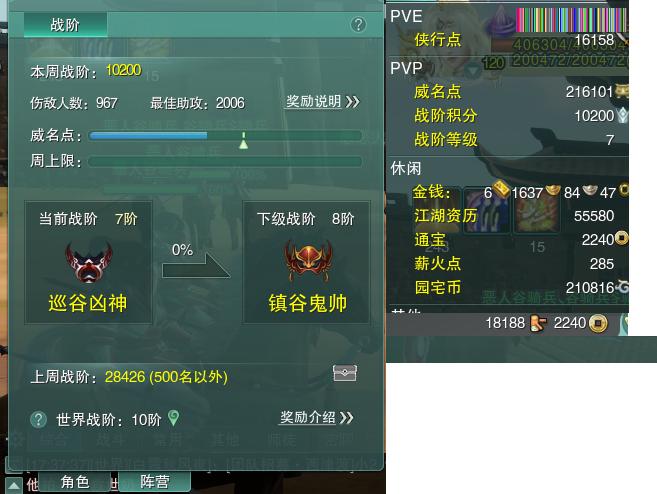
Task: Open the 奖励介绍 reward introduction link
Action: pos(316,417)
